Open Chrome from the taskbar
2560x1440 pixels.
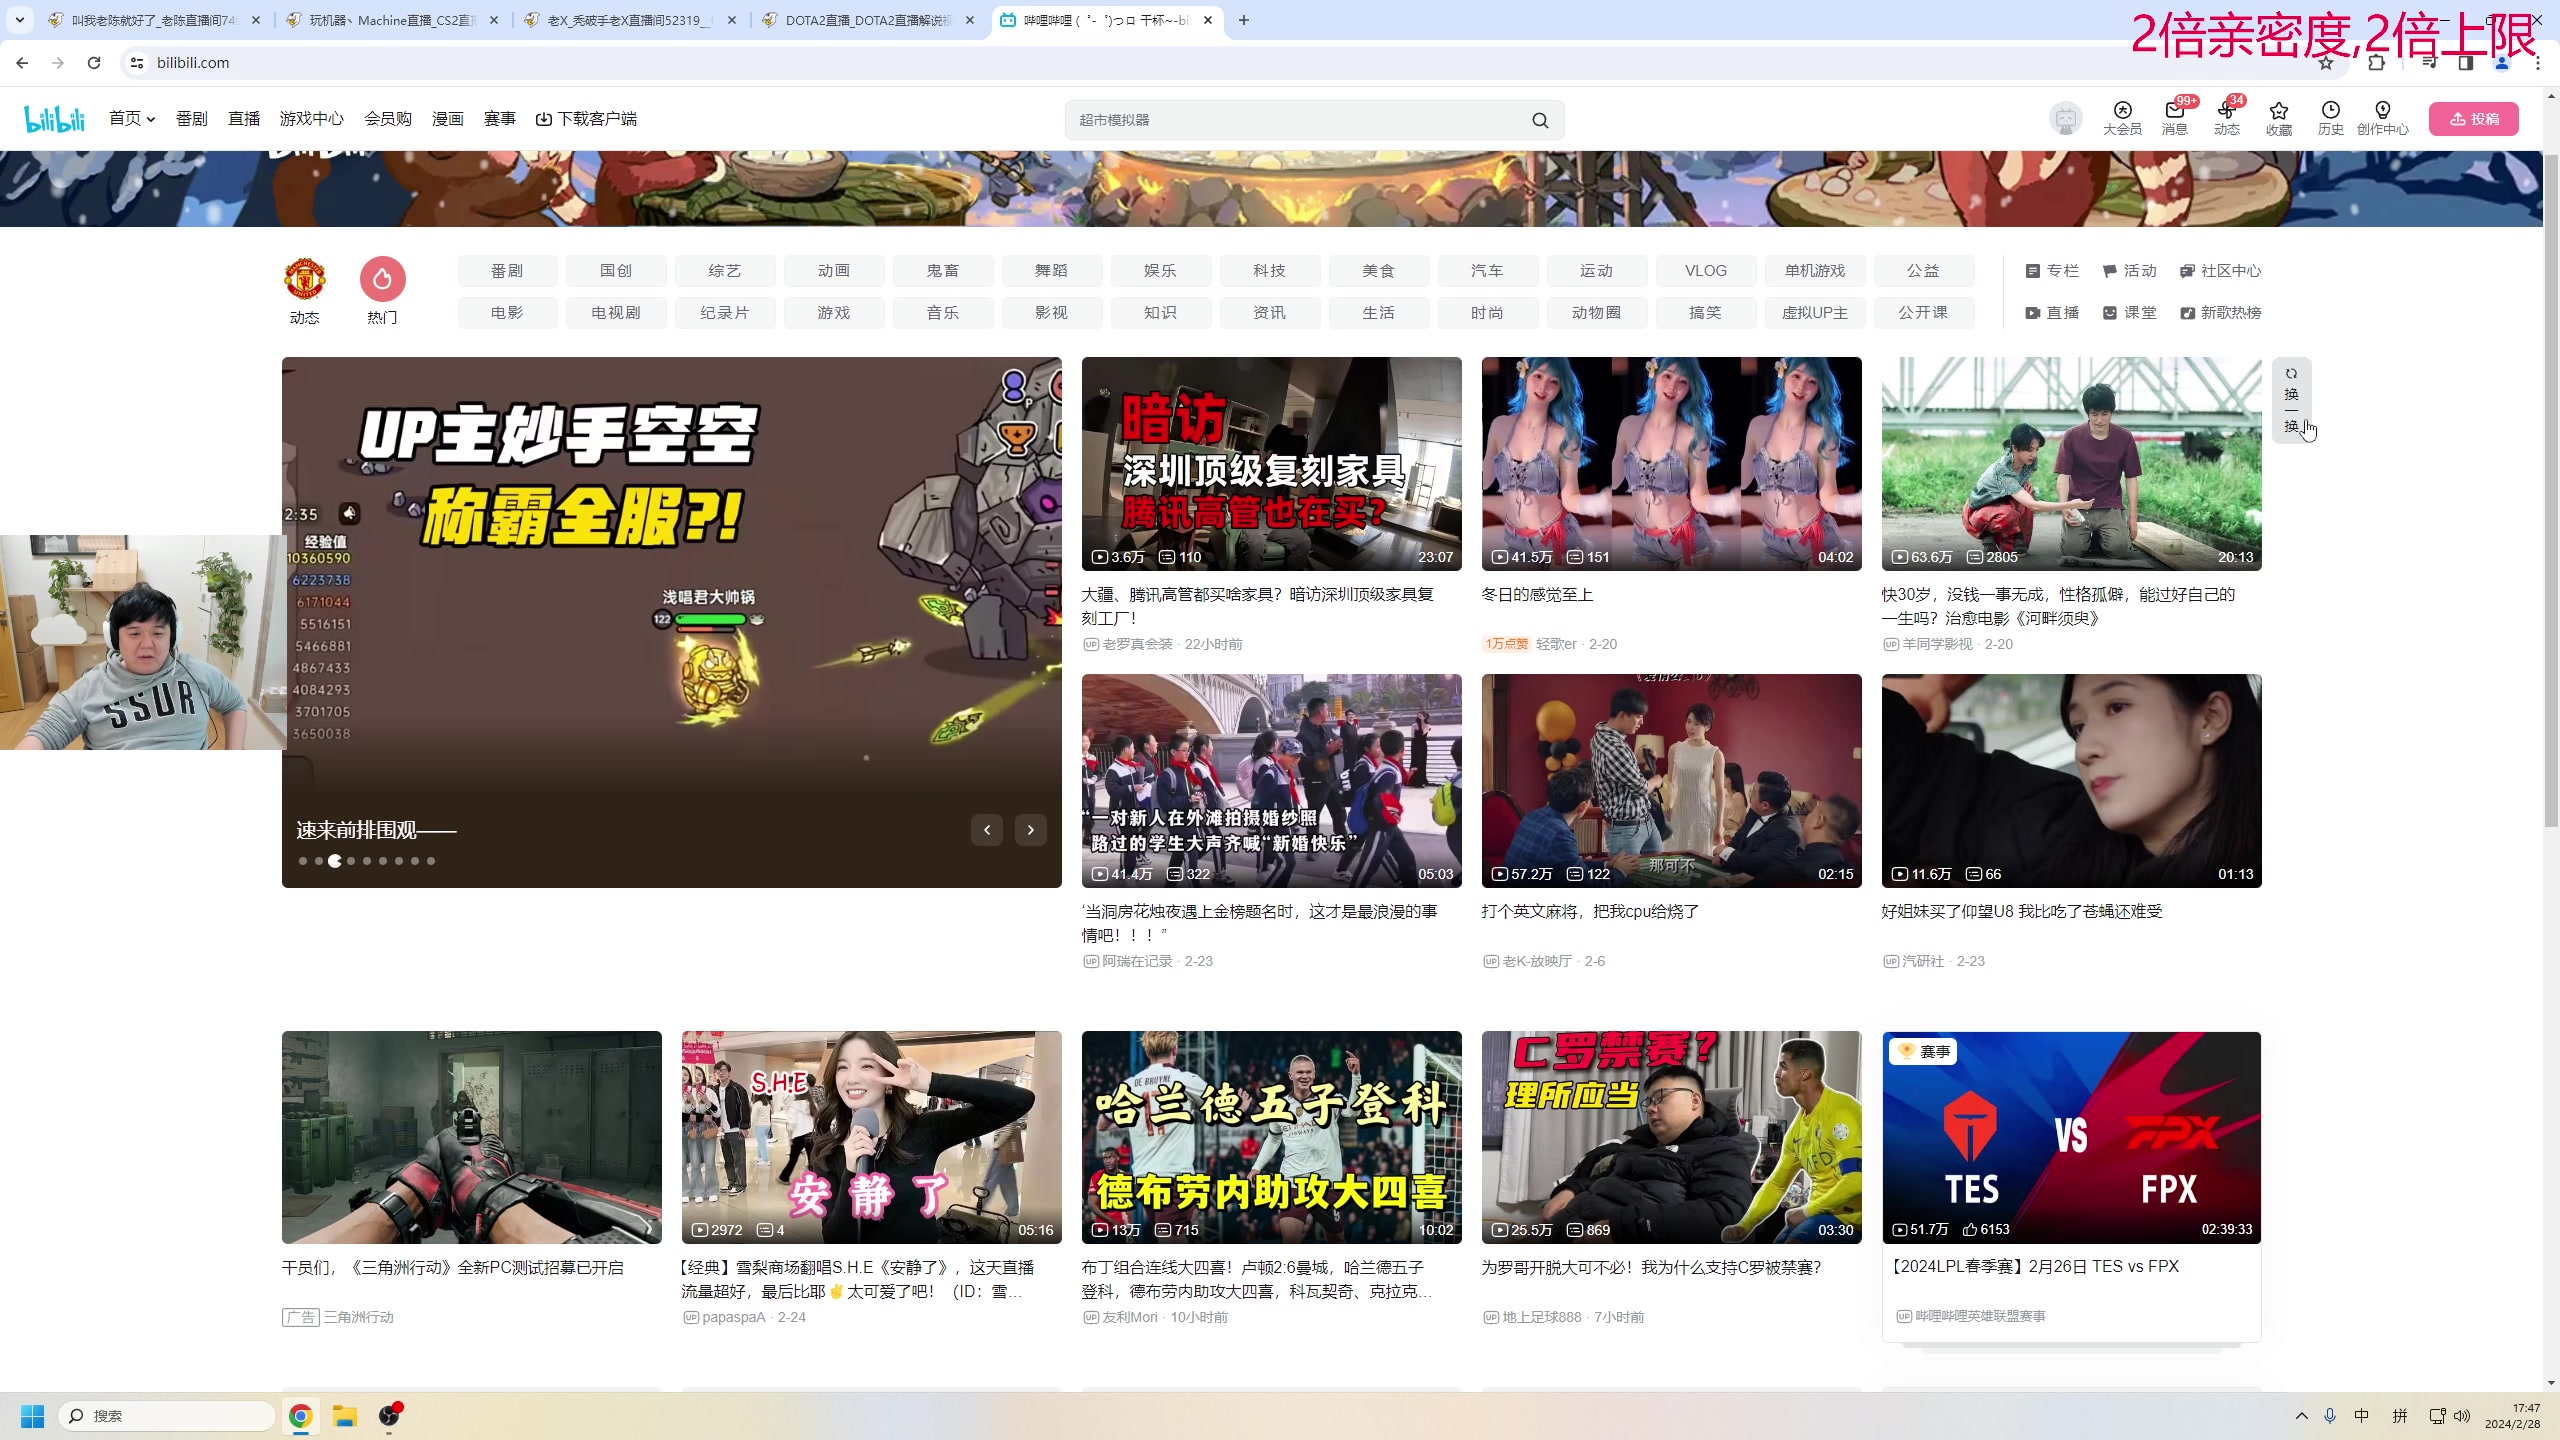coord(300,1416)
